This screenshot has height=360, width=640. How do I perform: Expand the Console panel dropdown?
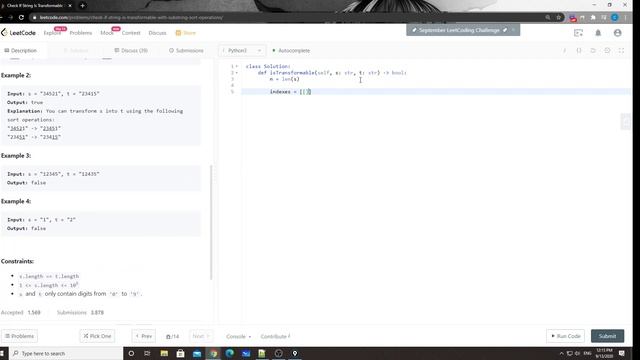click(x=239, y=336)
